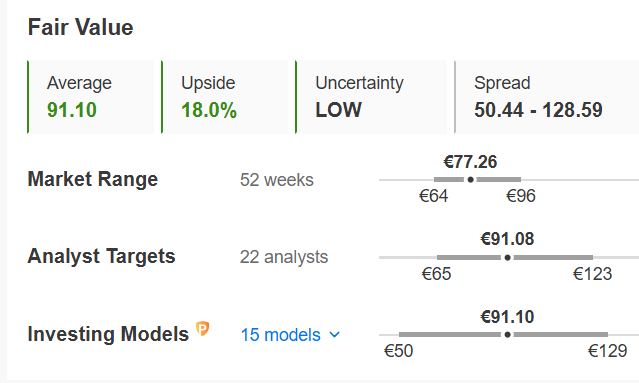639x383 pixels.
Task: Select the Analyst Targets row label
Action: 101,256
